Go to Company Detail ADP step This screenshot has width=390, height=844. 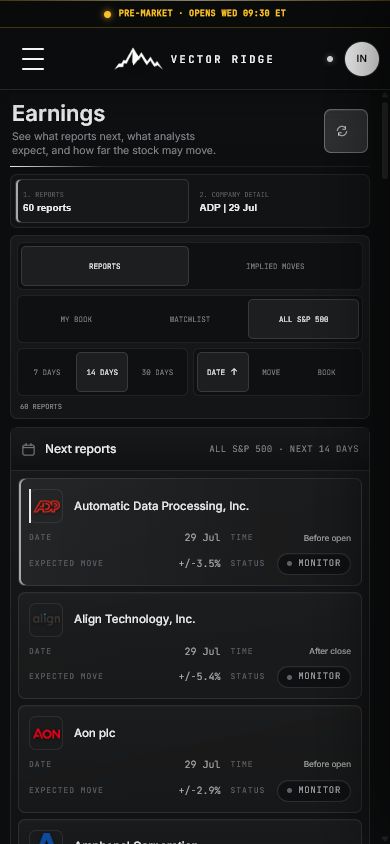click(278, 201)
